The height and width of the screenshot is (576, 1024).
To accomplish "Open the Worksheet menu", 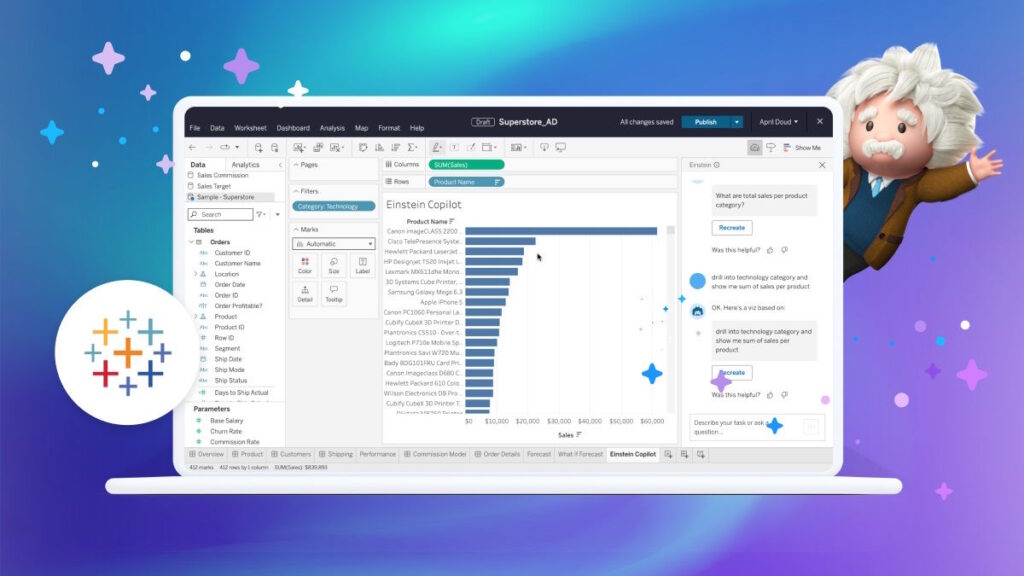I will (x=250, y=128).
